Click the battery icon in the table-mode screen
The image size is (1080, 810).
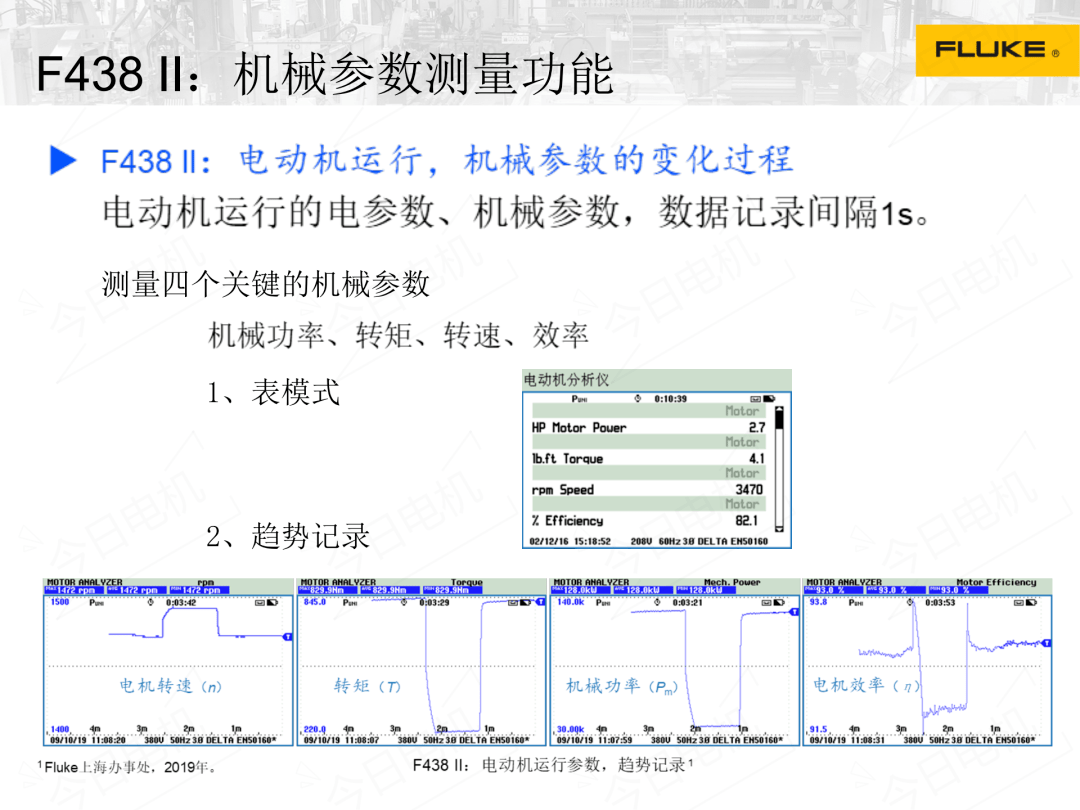pyautogui.click(x=769, y=398)
